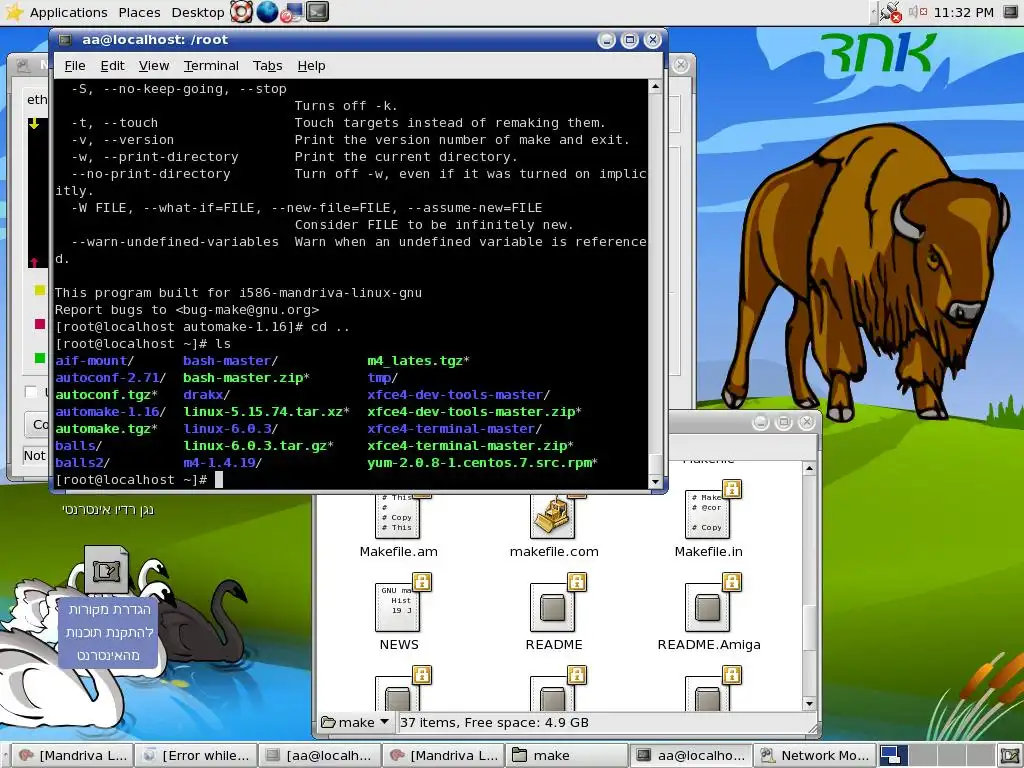Image resolution: width=1024 pixels, height=768 pixels.
Task: Click the software sources desktop icon
Action: tap(106, 569)
